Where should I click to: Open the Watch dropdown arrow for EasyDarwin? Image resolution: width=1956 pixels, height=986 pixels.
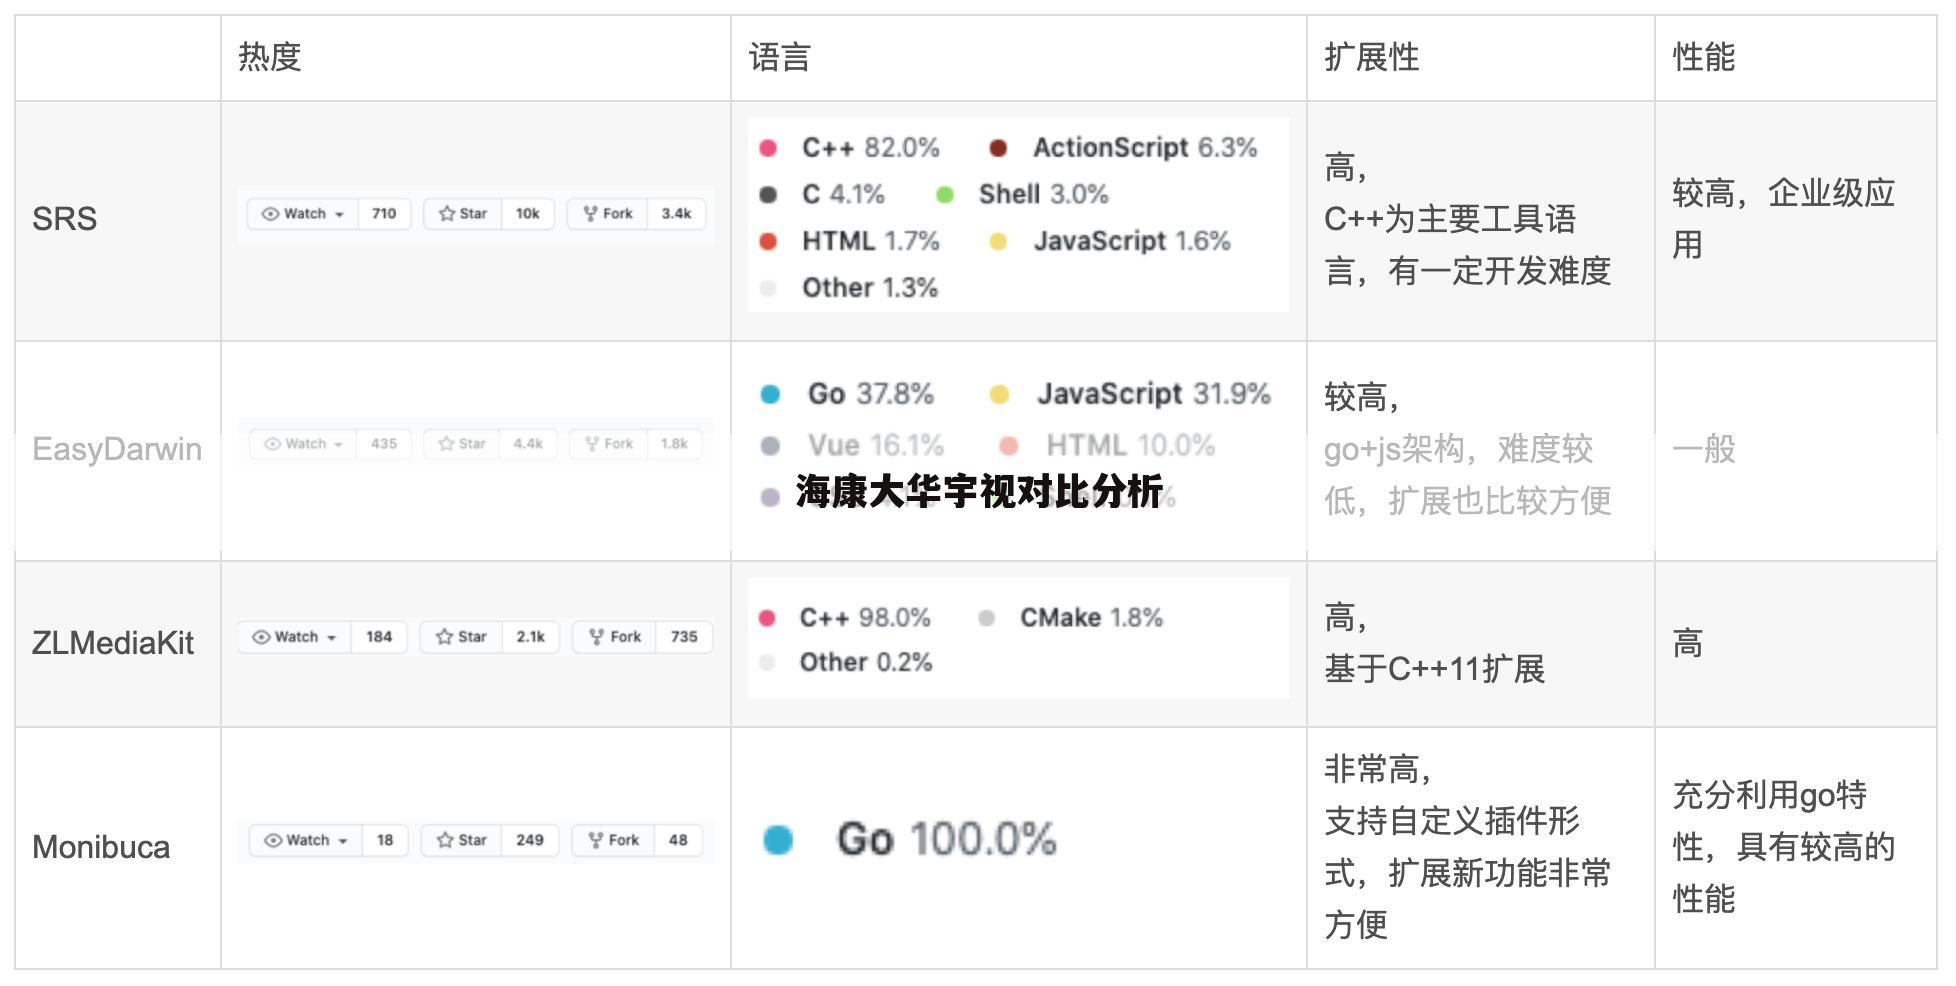click(339, 445)
